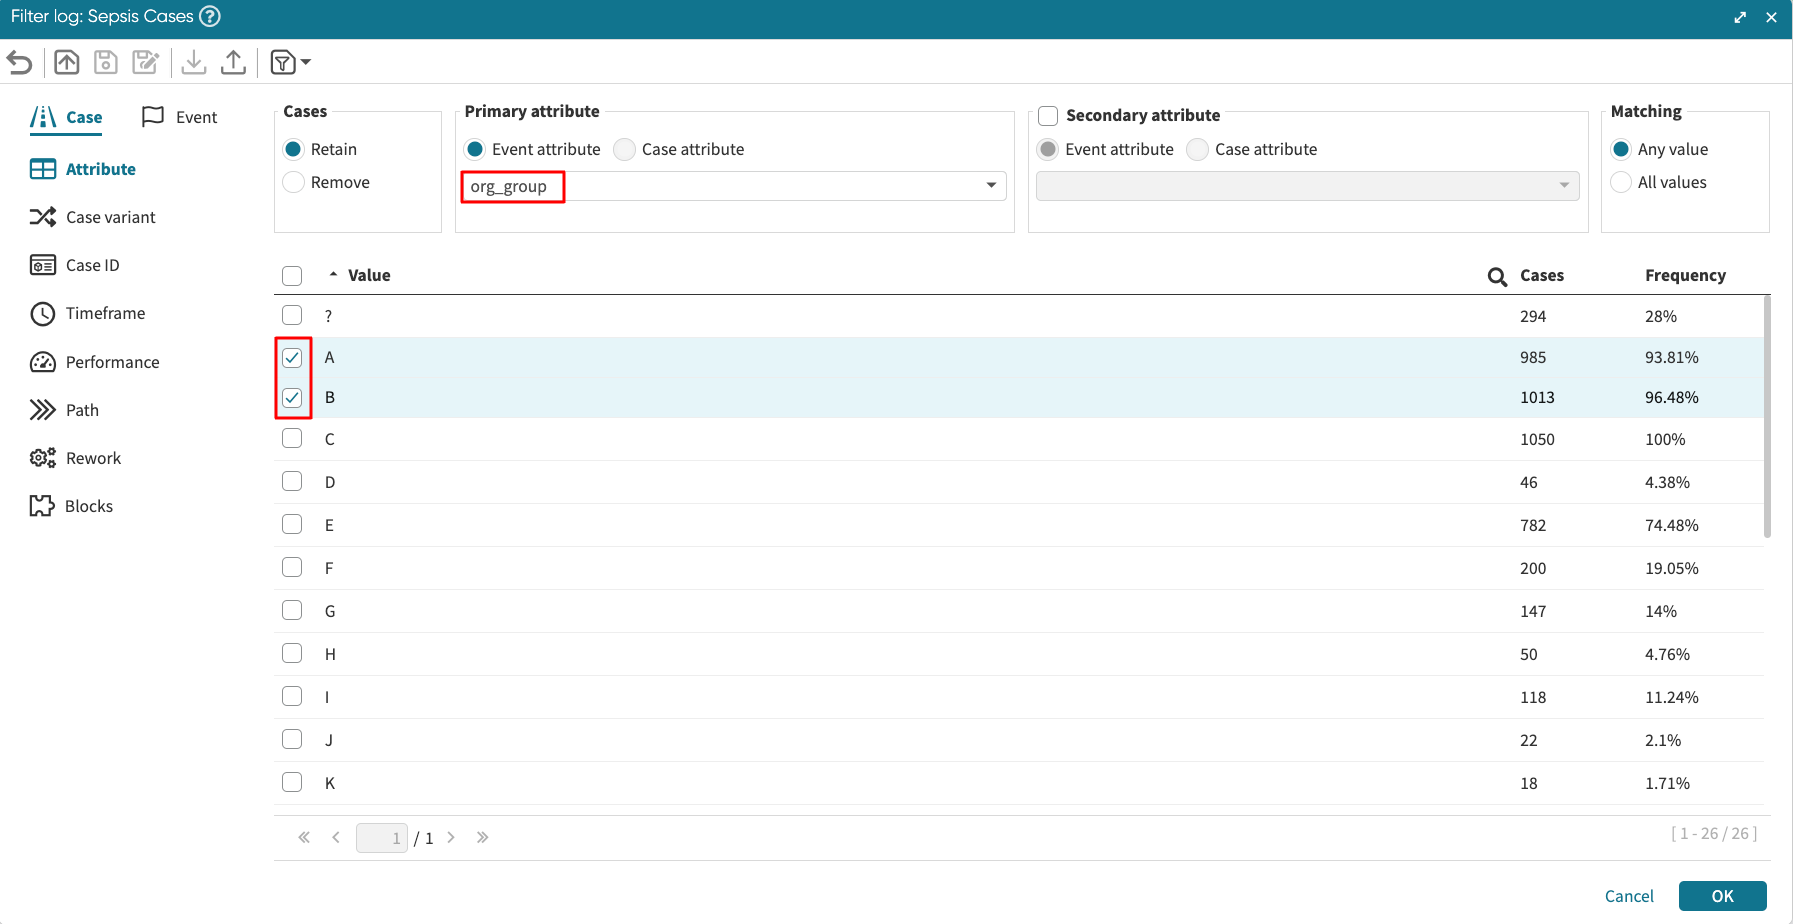Select the Remove cases radio button
This screenshot has width=1793, height=924.
(294, 182)
